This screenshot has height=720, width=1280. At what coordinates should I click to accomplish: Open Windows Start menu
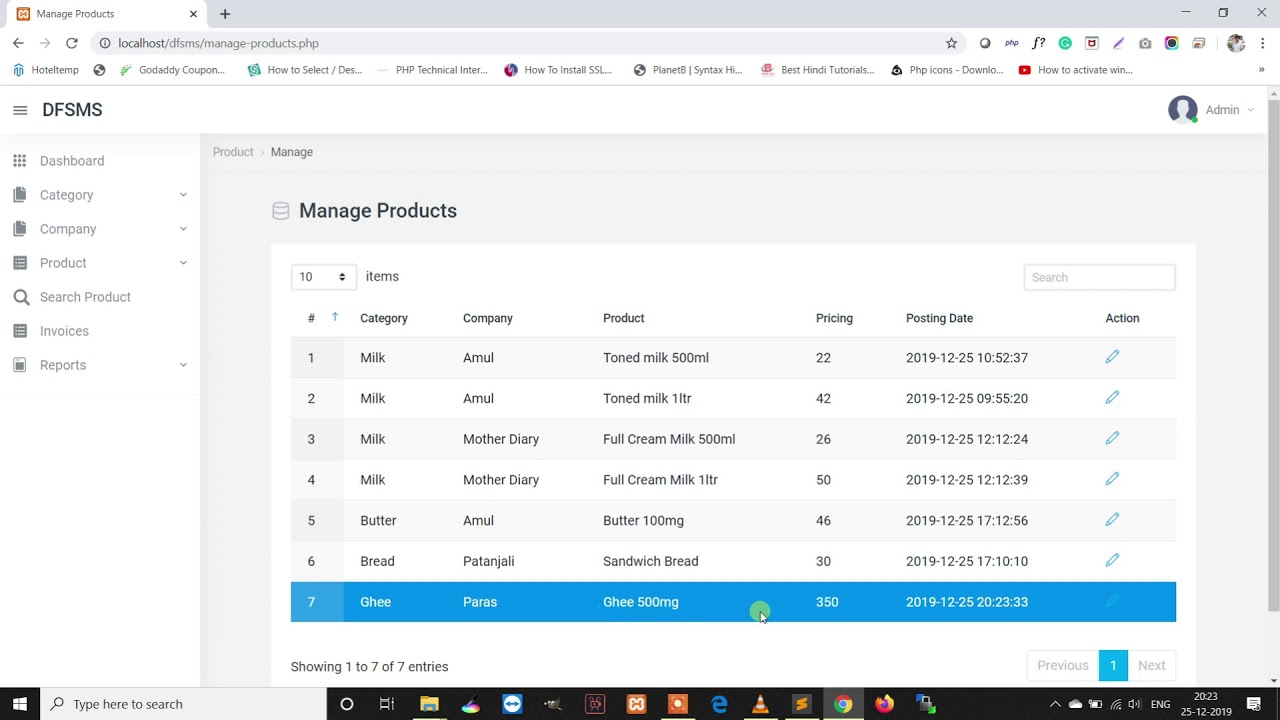point(20,704)
